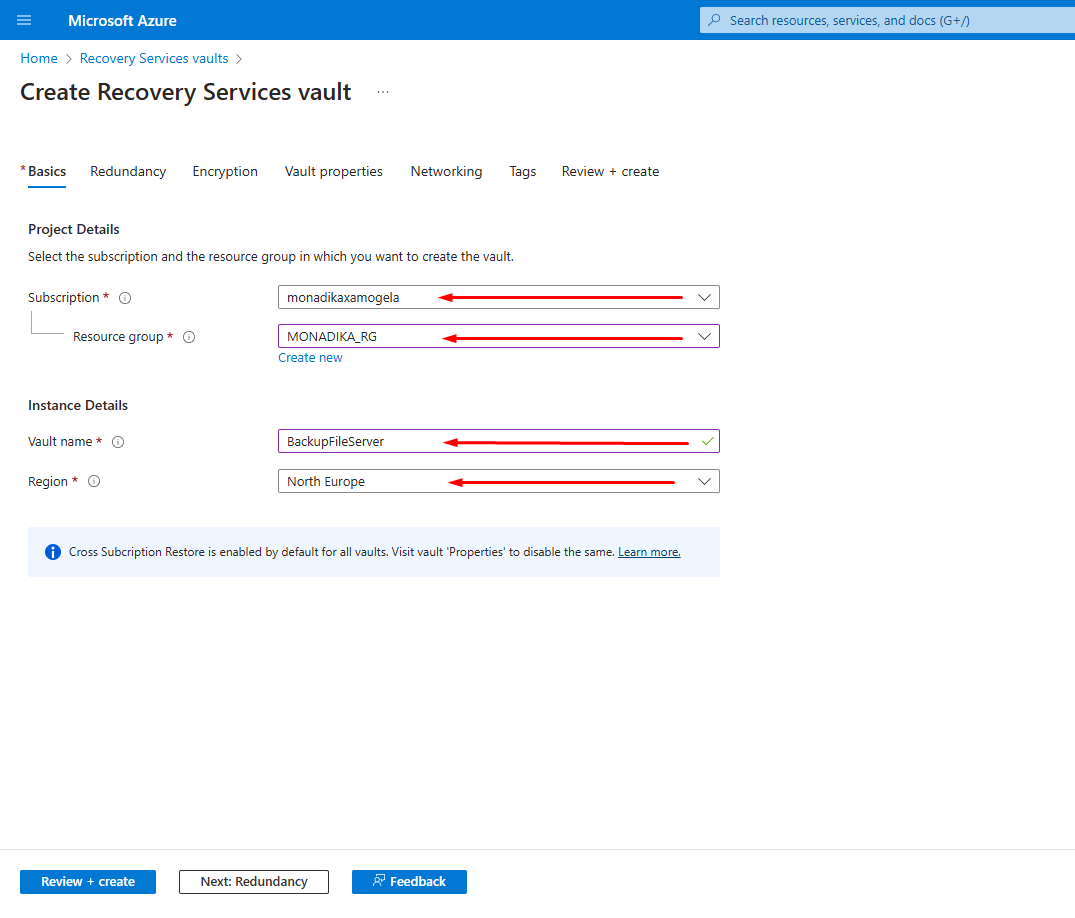Open Recovery Services vaults in the breadcrumb
The width and height of the screenshot is (1075, 918).
(x=154, y=58)
